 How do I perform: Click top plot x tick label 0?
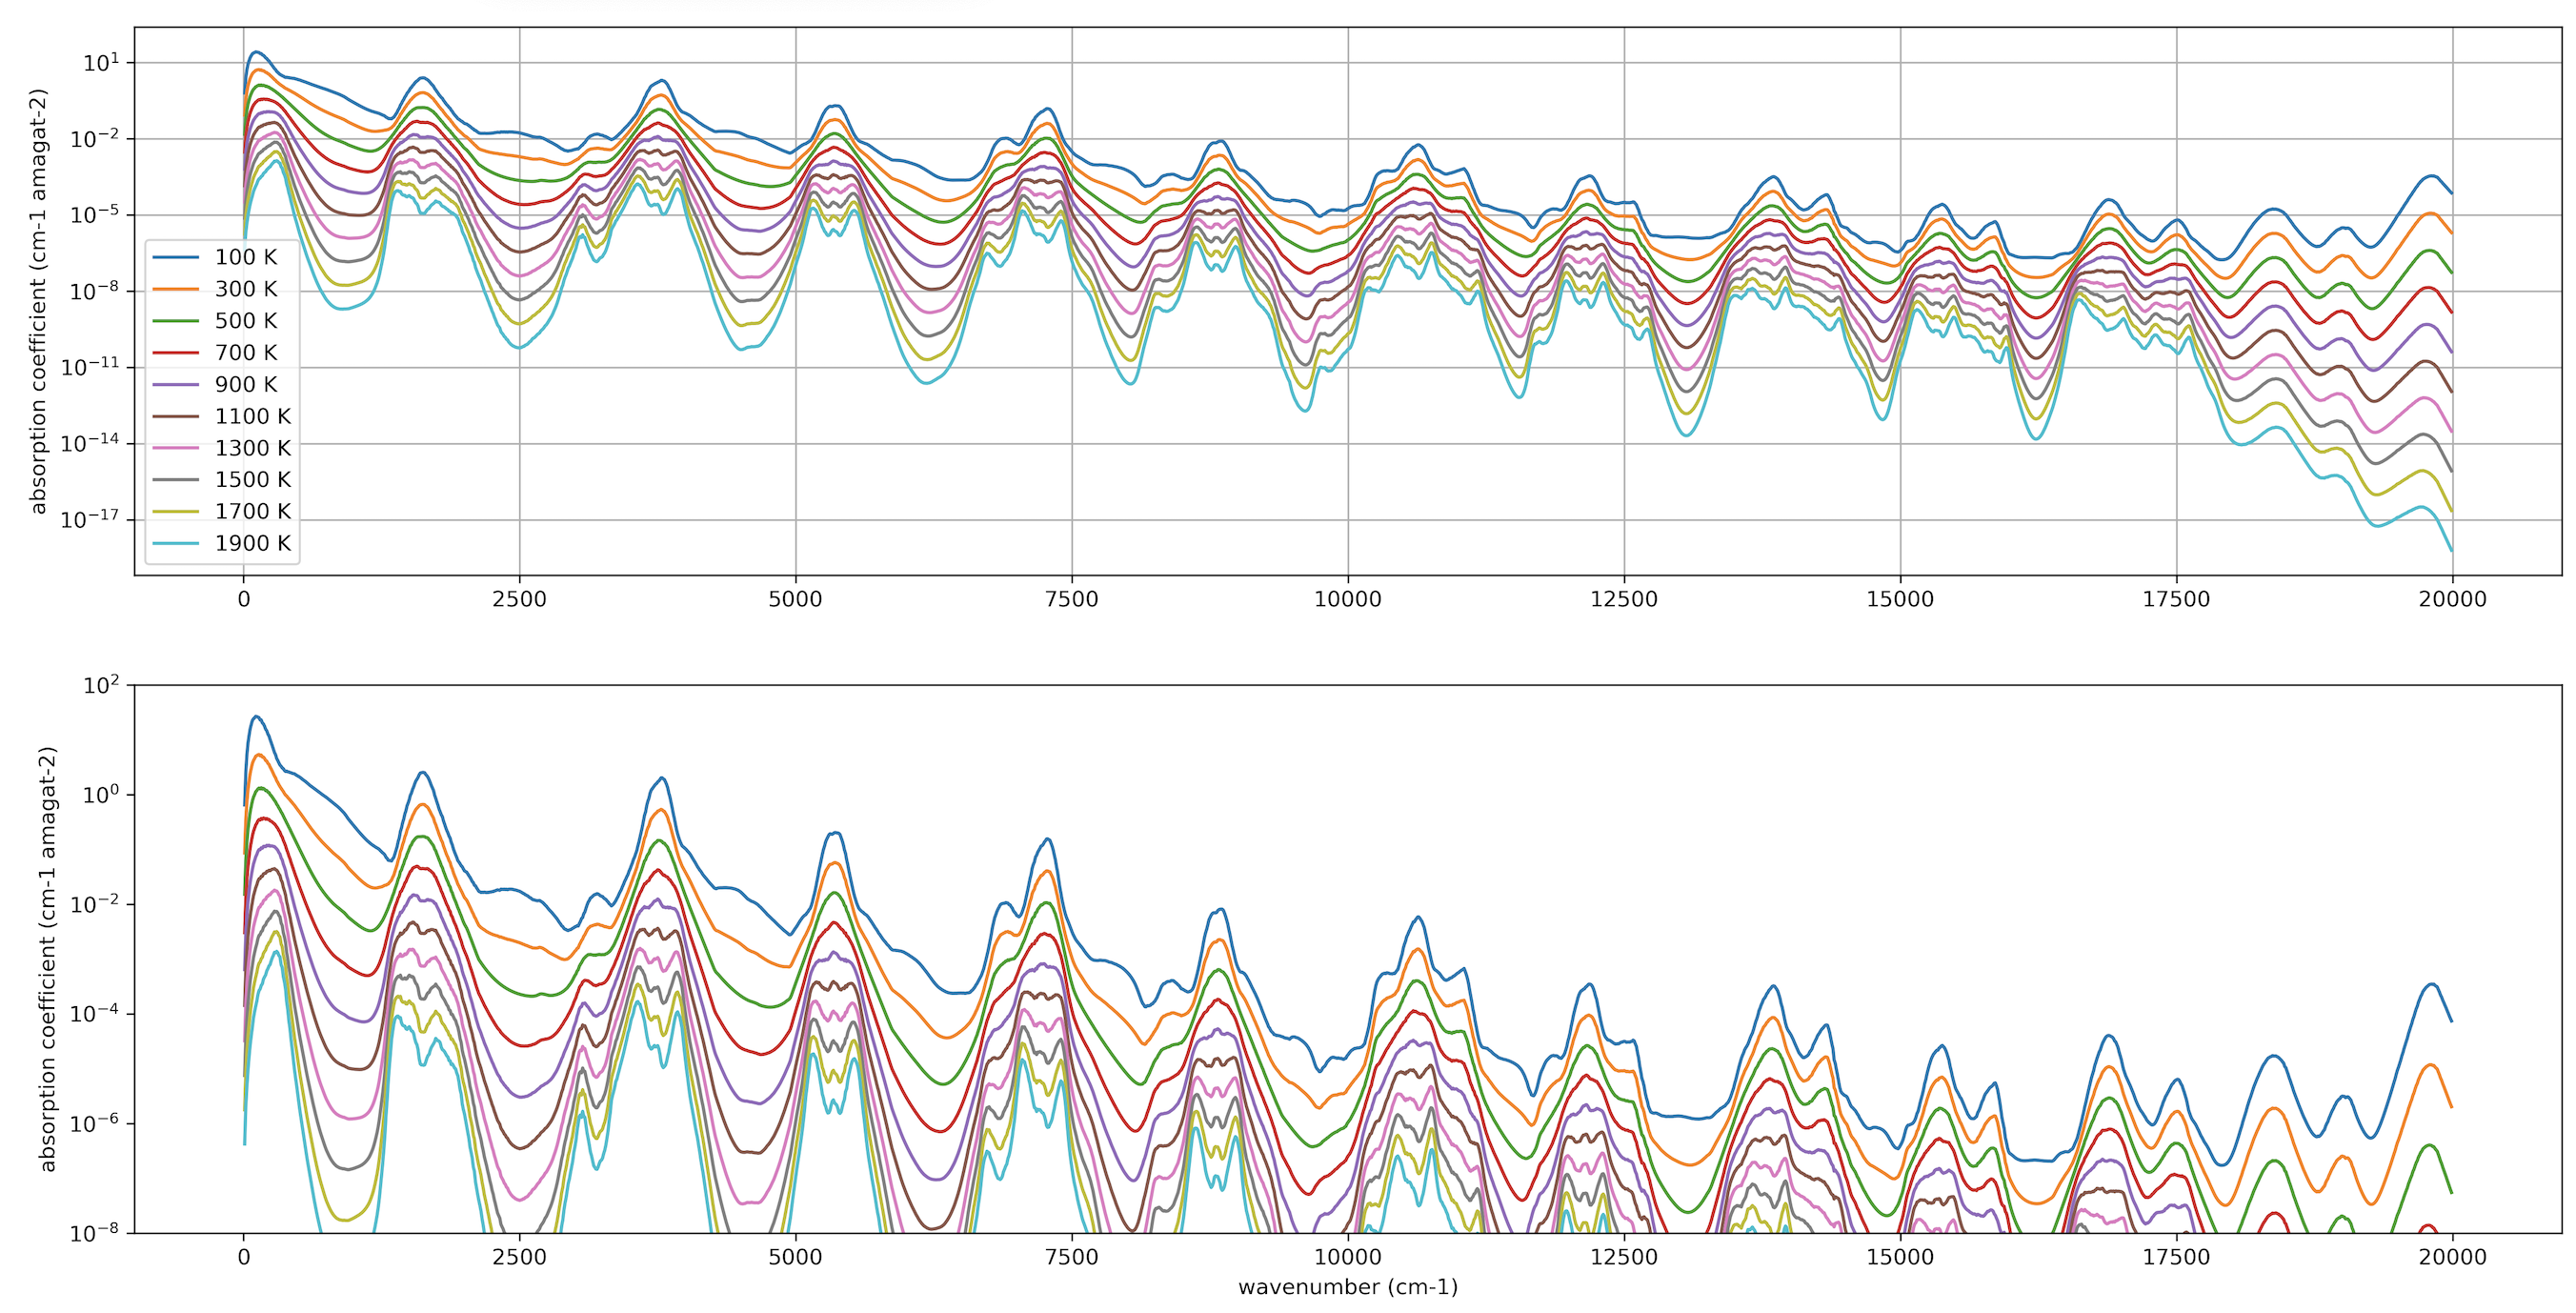(x=243, y=600)
